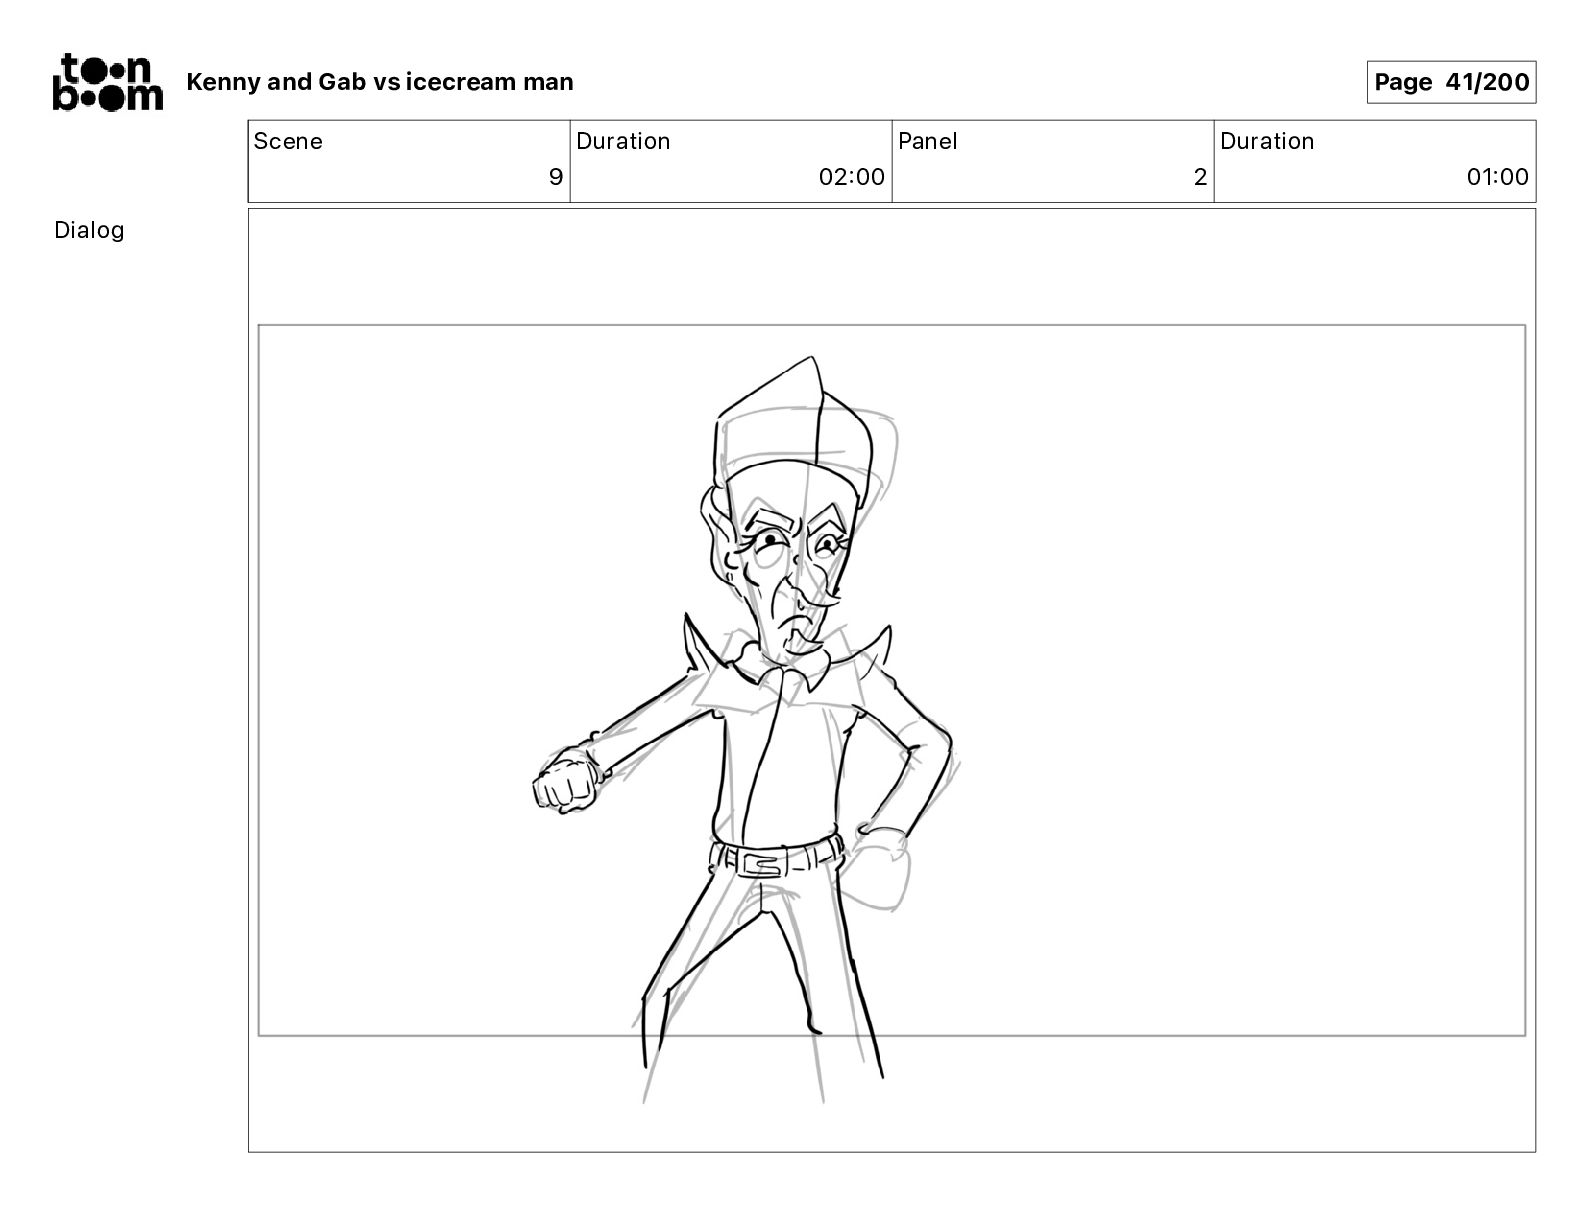The image size is (1584, 1224).
Task: Click scene duration value '02:00'
Action: click(852, 177)
